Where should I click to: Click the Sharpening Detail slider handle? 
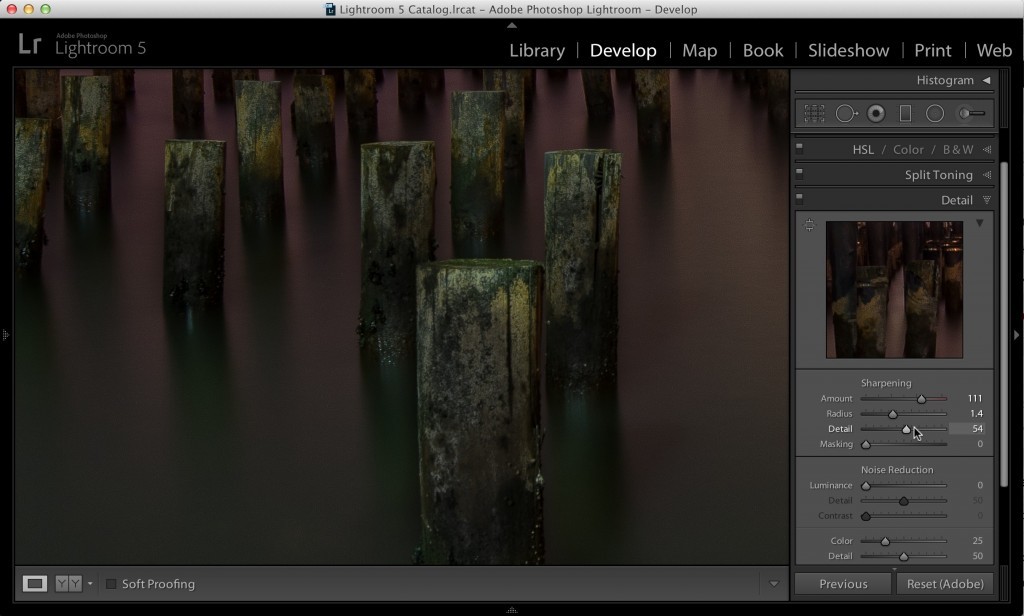point(906,429)
